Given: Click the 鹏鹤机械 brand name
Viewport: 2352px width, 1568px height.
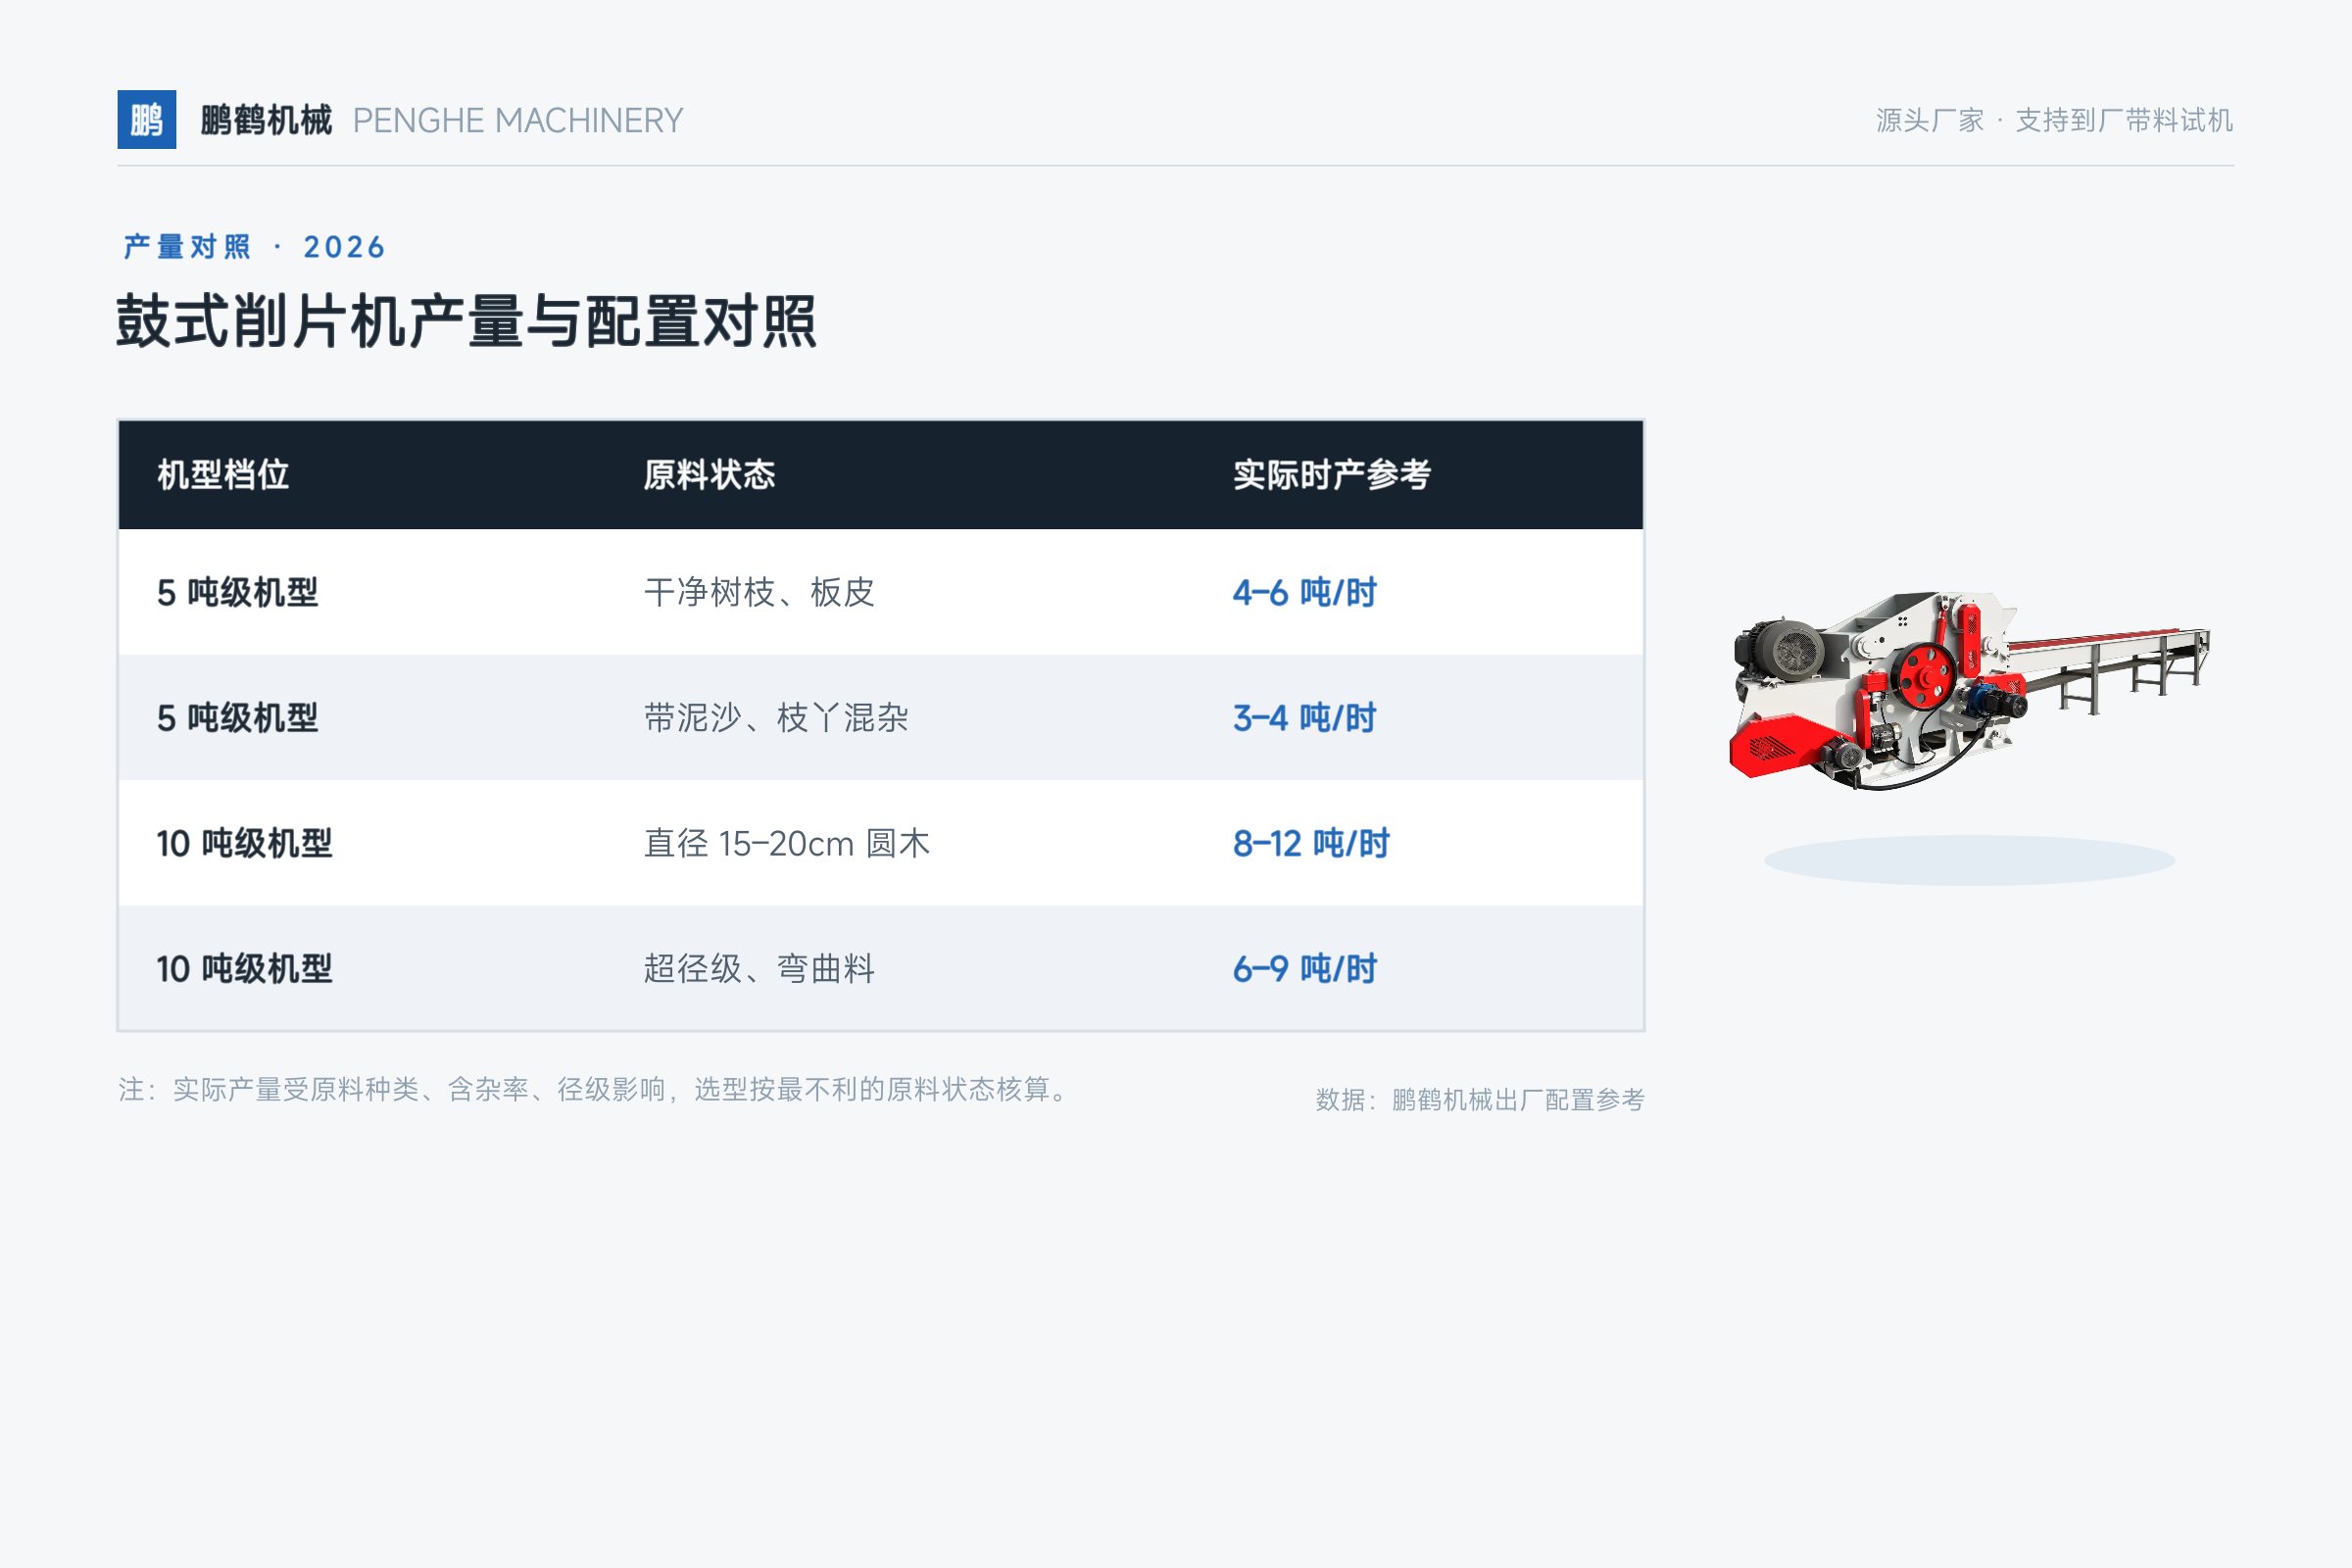Looking at the screenshot, I should (x=266, y=120).
